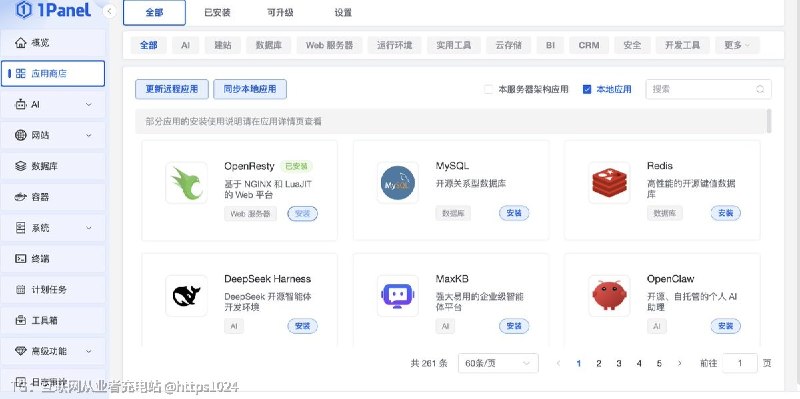Open the OpenResty app logo
This screenshot has width=800, height=399.
tap(187, 183)
